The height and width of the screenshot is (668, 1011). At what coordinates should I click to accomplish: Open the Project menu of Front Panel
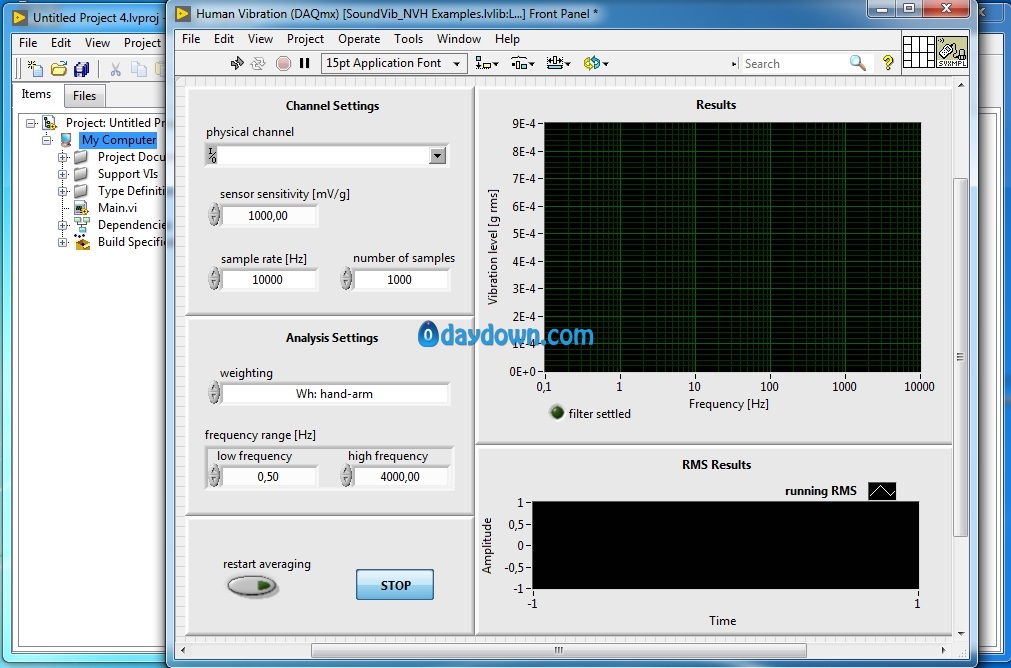coord(306,39)
